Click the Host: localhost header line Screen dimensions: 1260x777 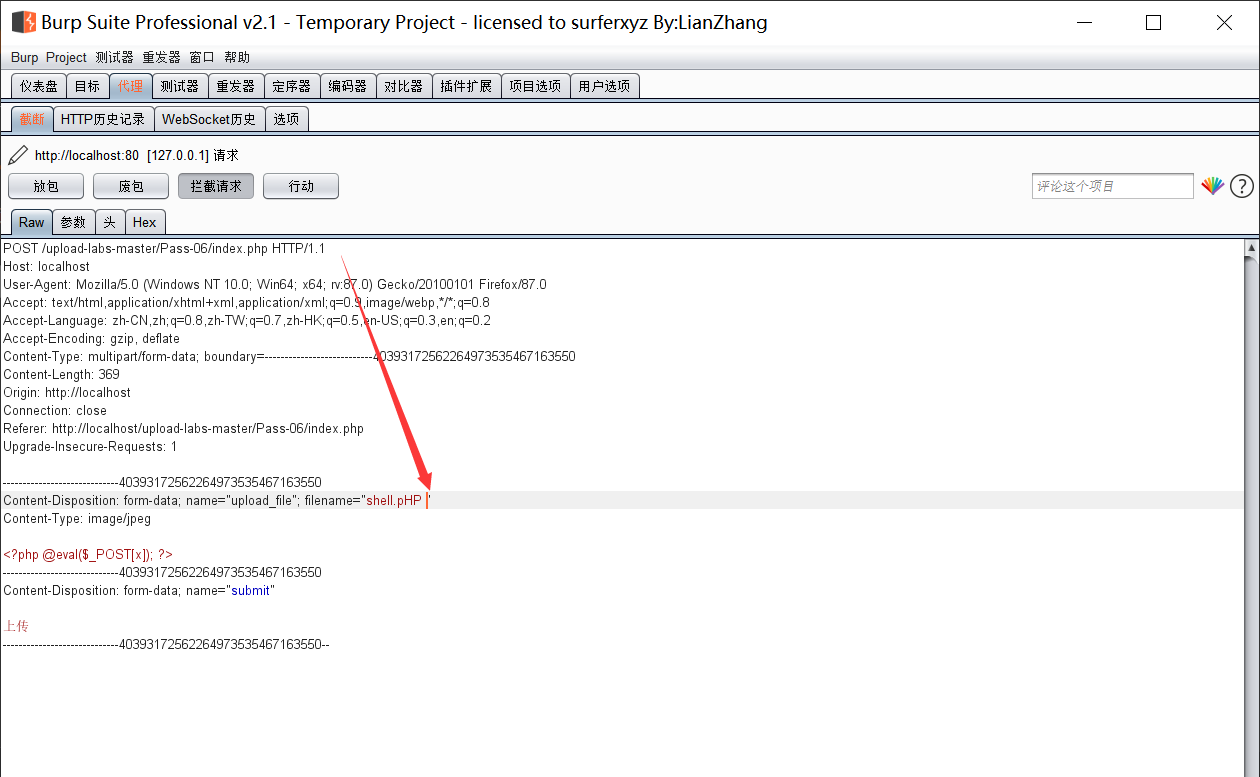46,266
